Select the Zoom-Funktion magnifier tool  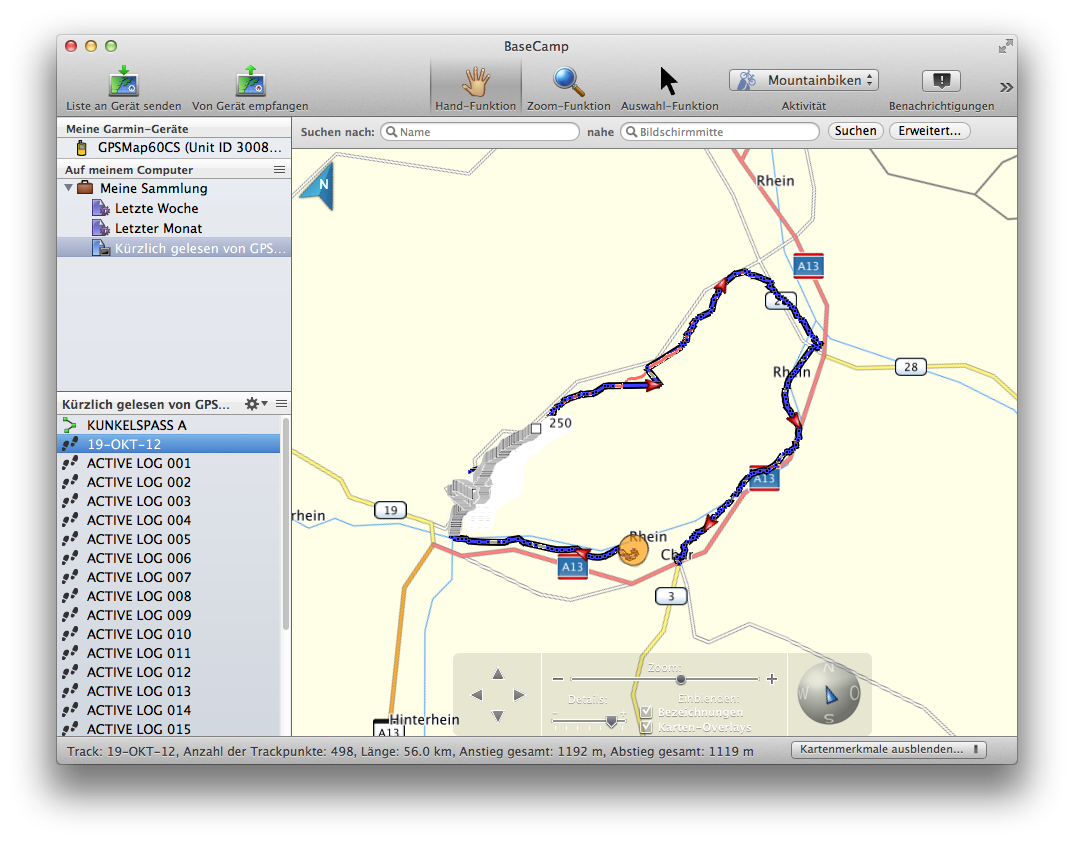point(568,81)
